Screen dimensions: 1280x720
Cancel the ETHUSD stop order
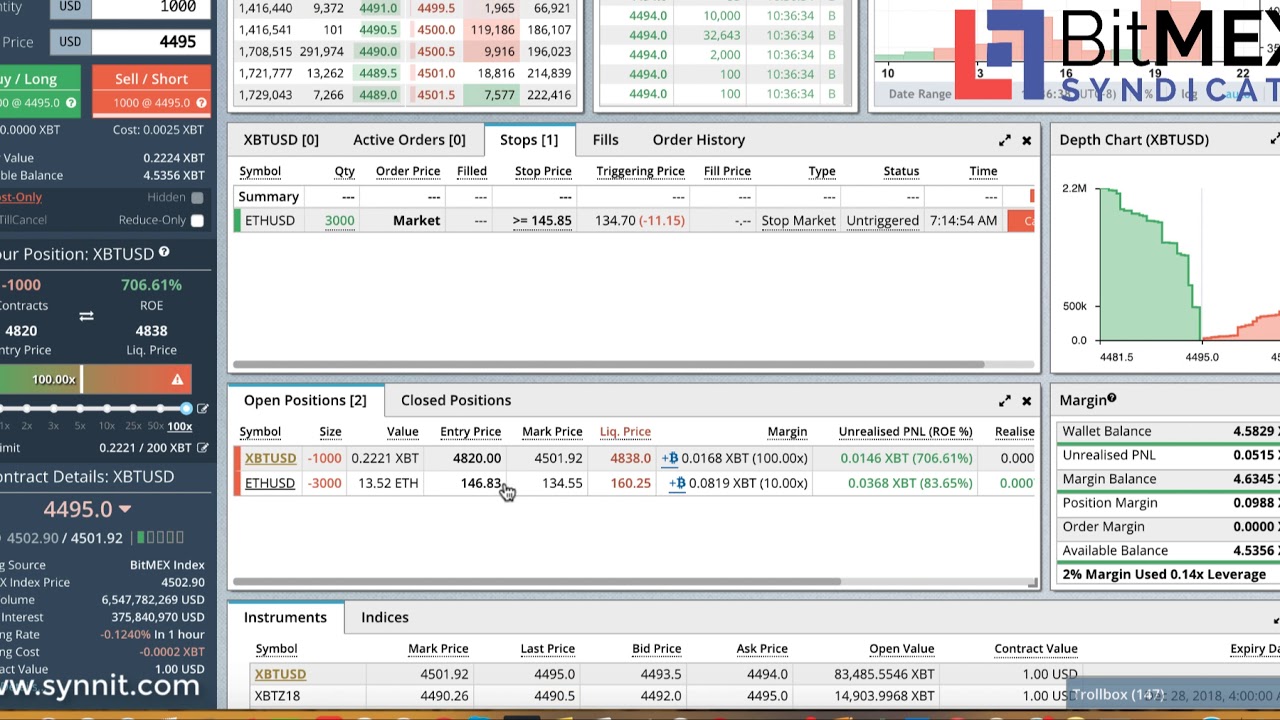click(1021, 221)
